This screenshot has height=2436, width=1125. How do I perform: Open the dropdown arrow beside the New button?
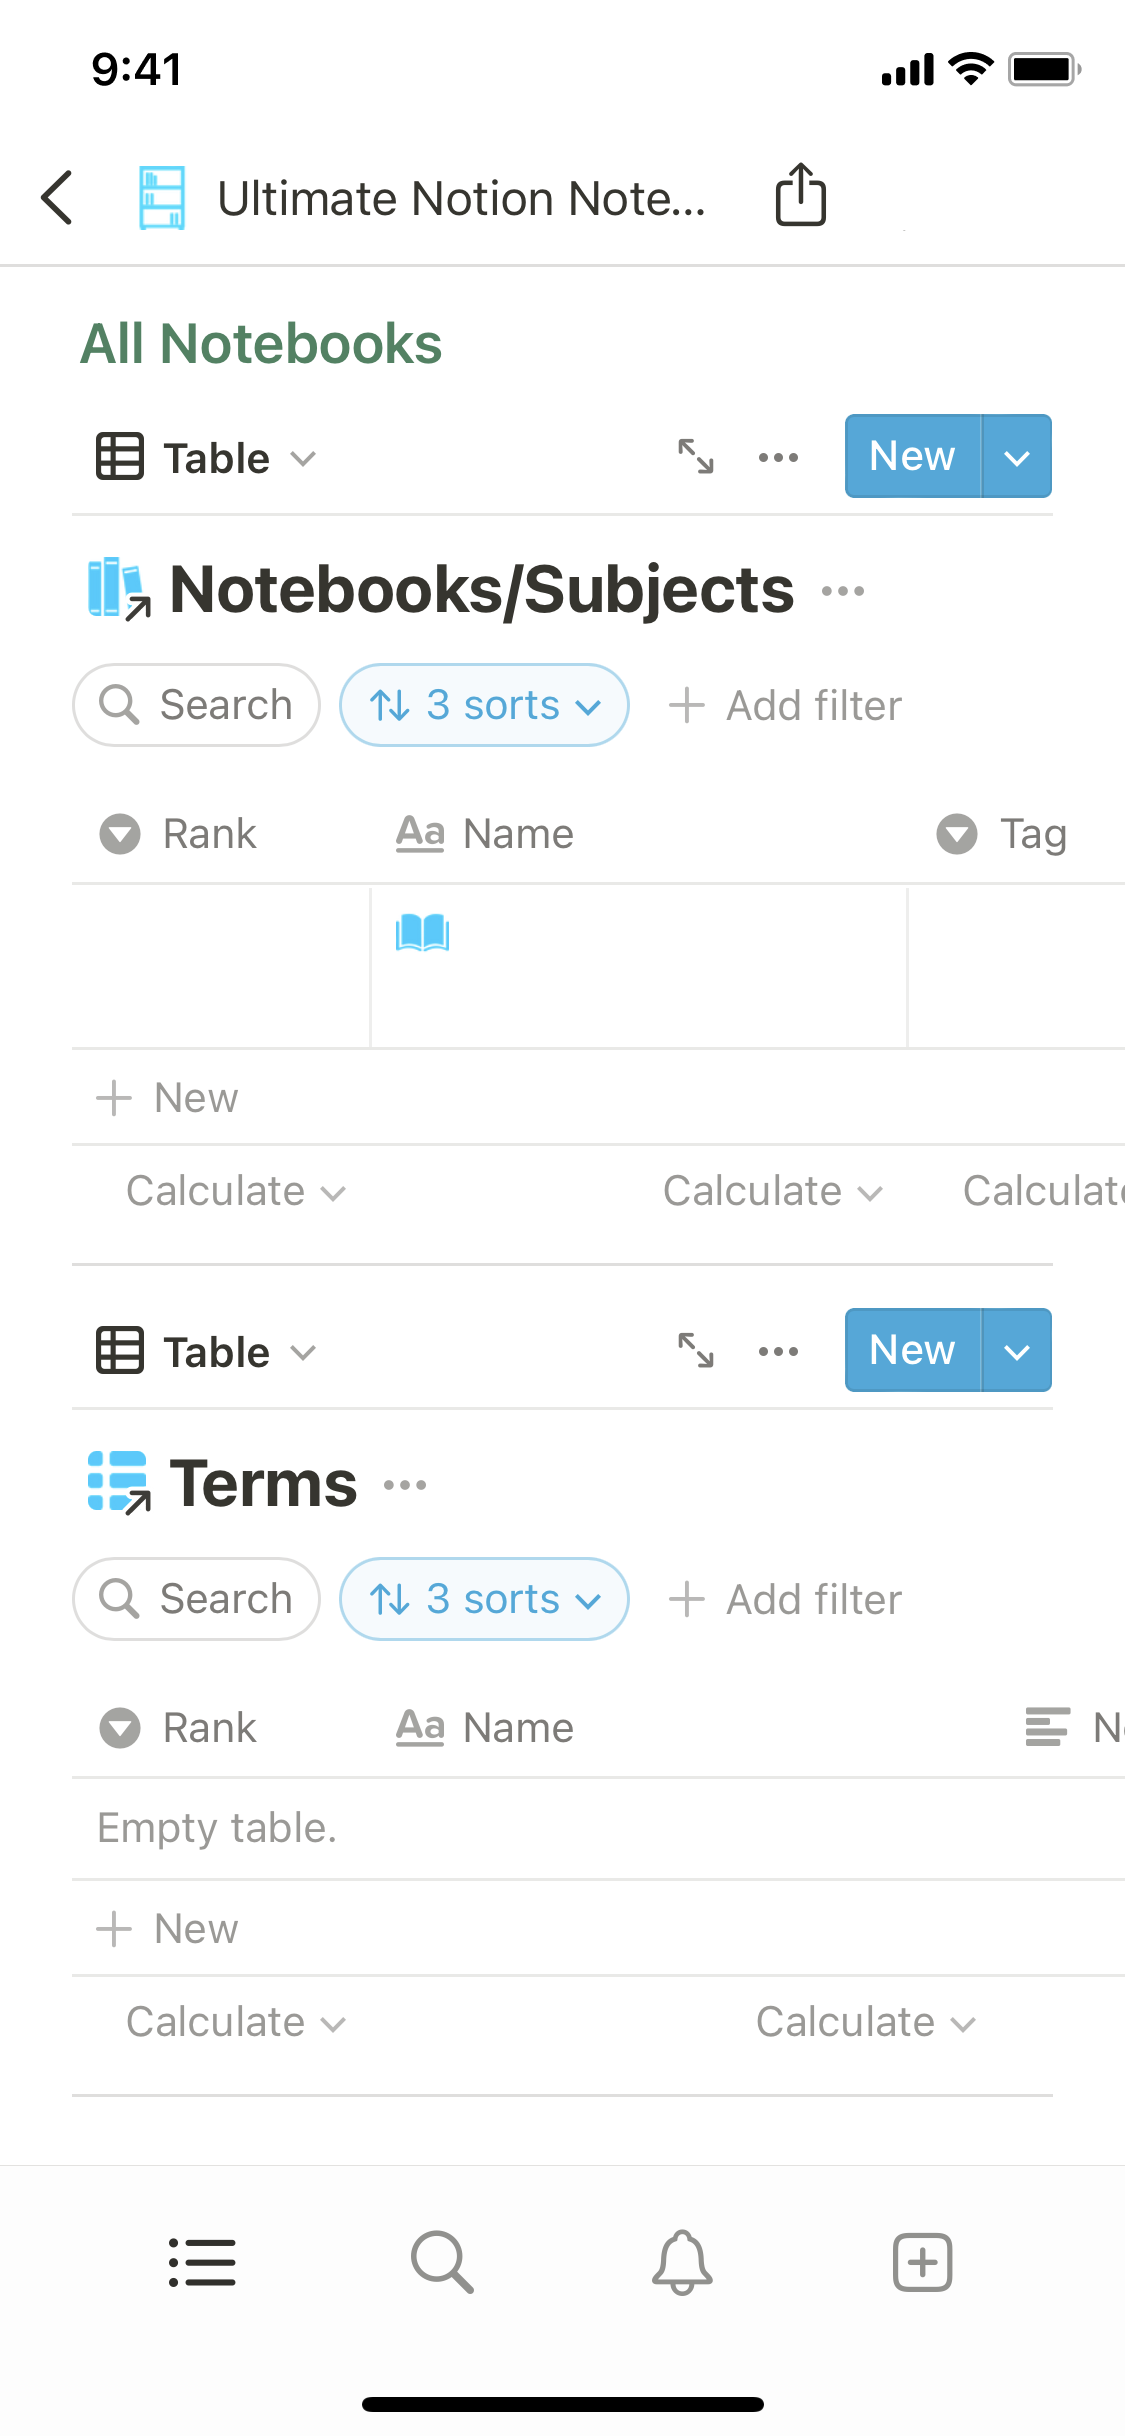[1016, 457]
